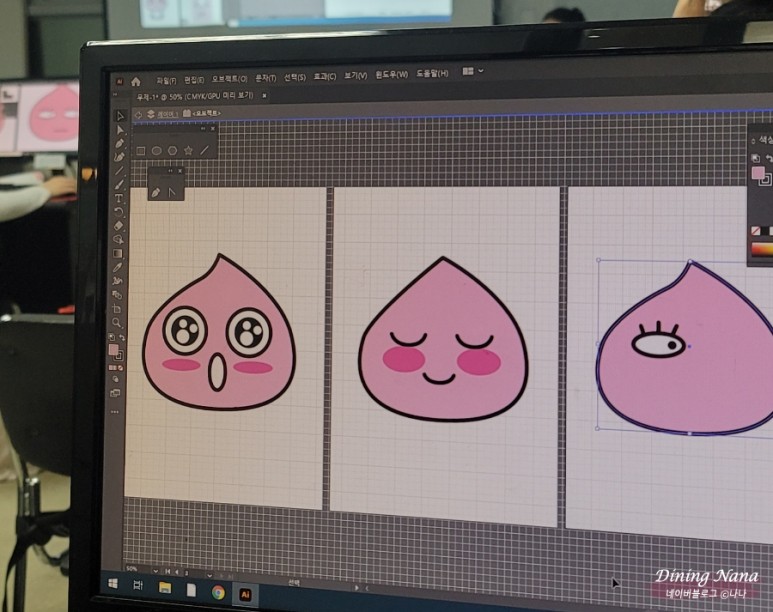The image size is (773, 612).
Task: Select the Gradient tool
Action: [118, 253]
